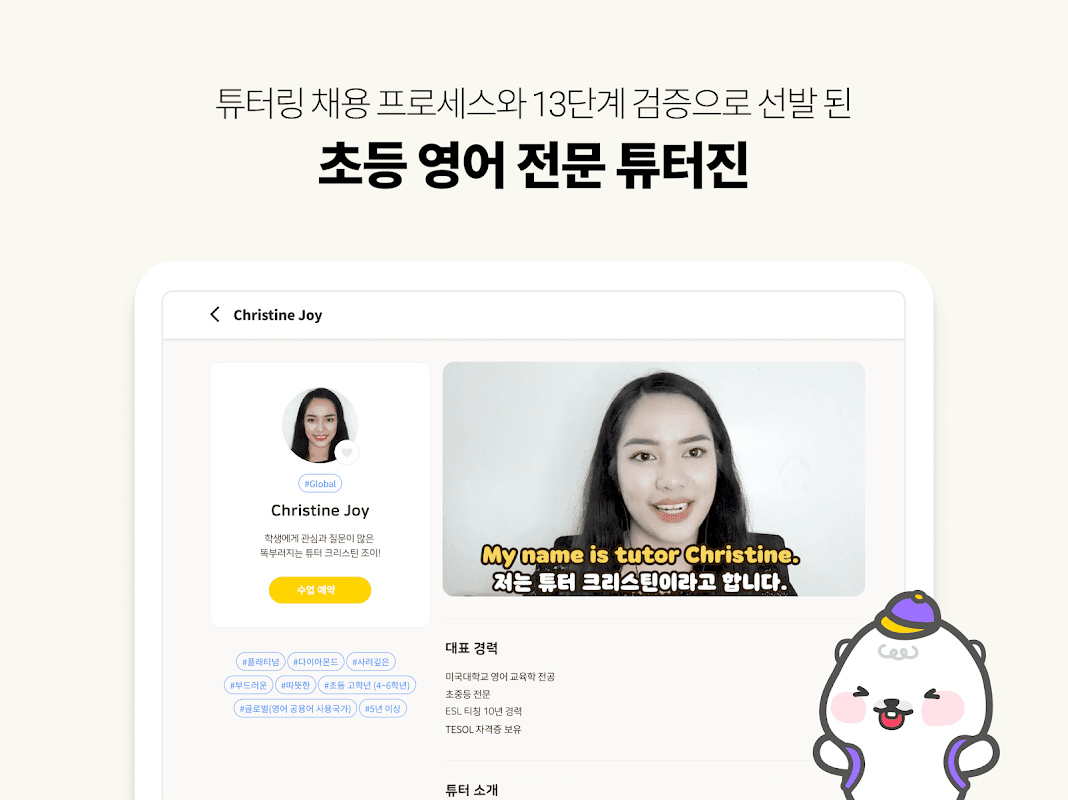This screenshot has width=1068, height=800.
Task: Open the 튜터 소개 section heading
Action: [471, 790]
